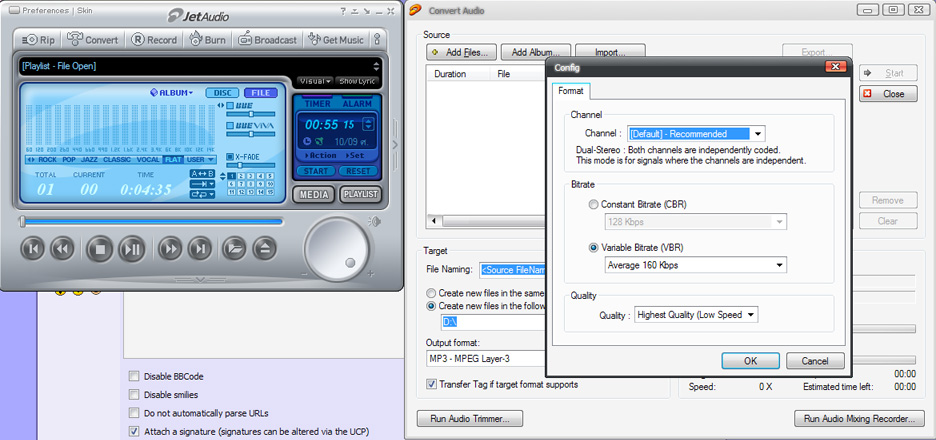Uncheck Attach a signature option
Viewport: 936px width, 440px height.
pyautogui.click(x=134, y=431)
